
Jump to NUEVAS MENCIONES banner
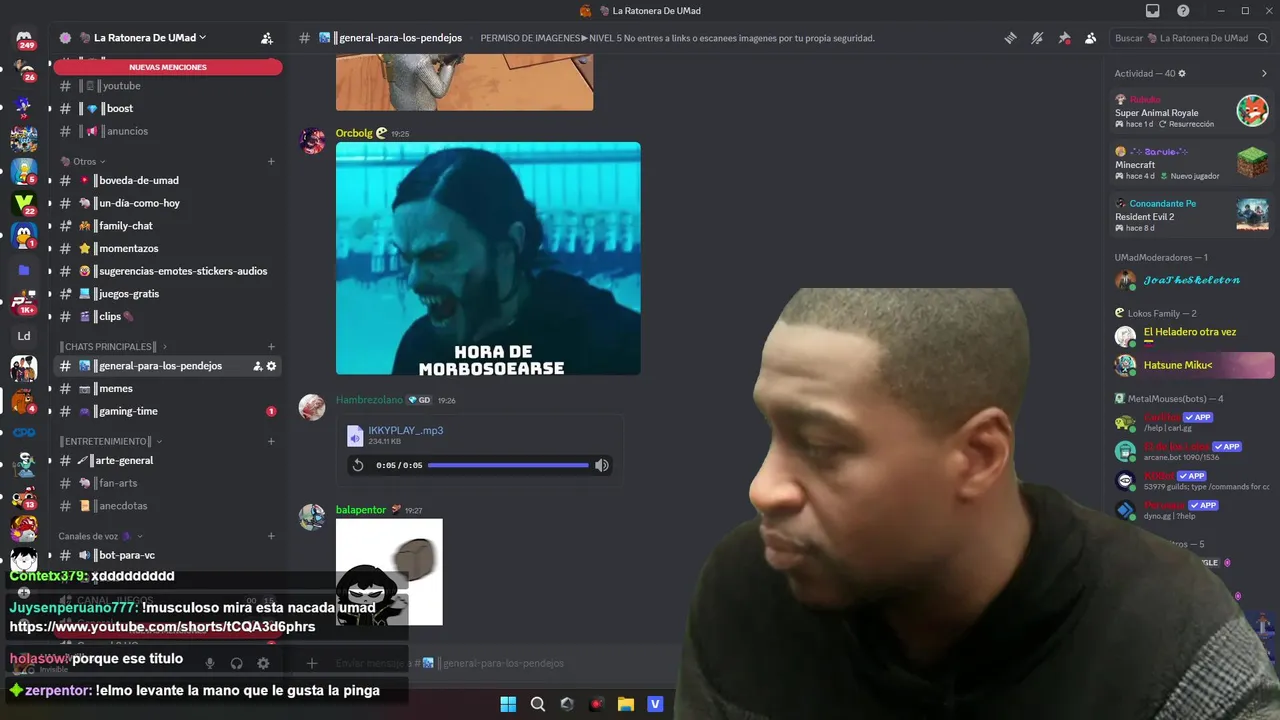[x=168, y=67]
